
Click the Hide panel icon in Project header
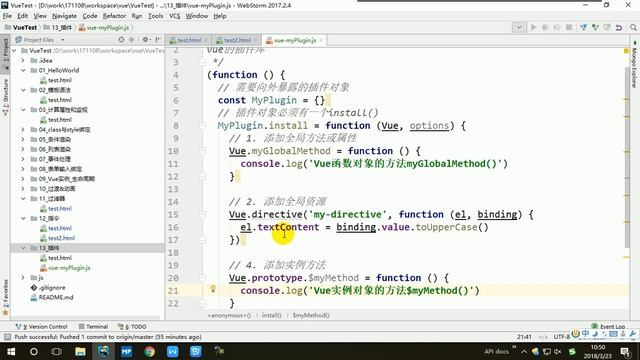click(x=158, y=40)
